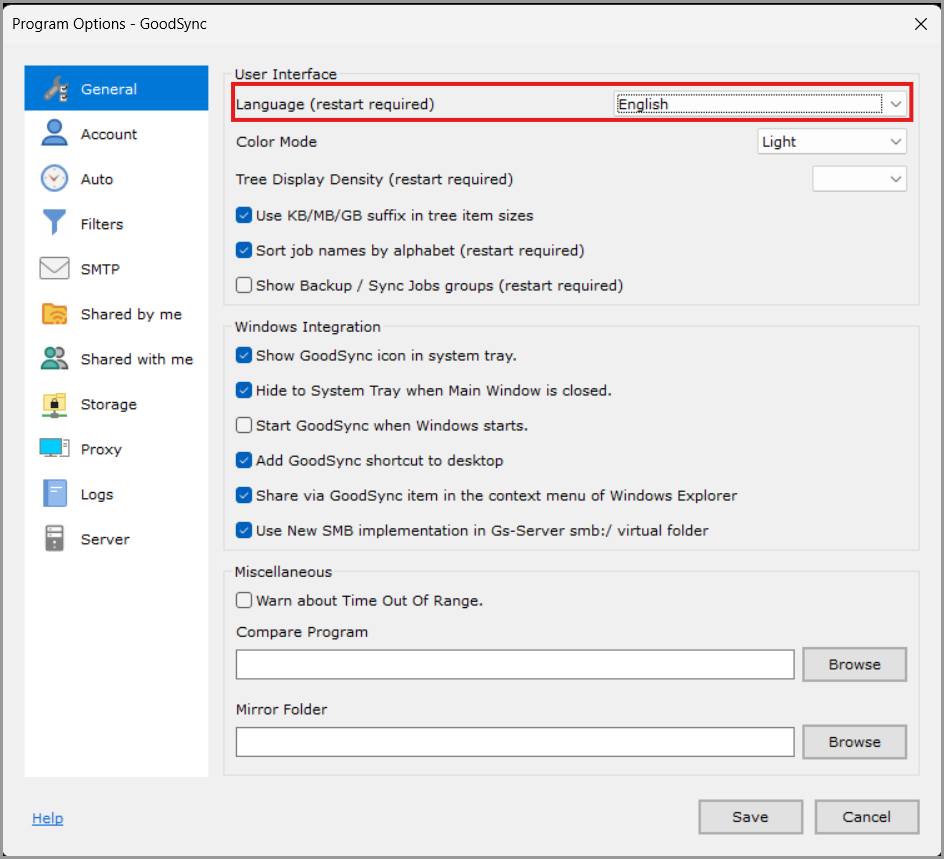Switch to the Storage tab
944x859 pixels.
[116, 404]
